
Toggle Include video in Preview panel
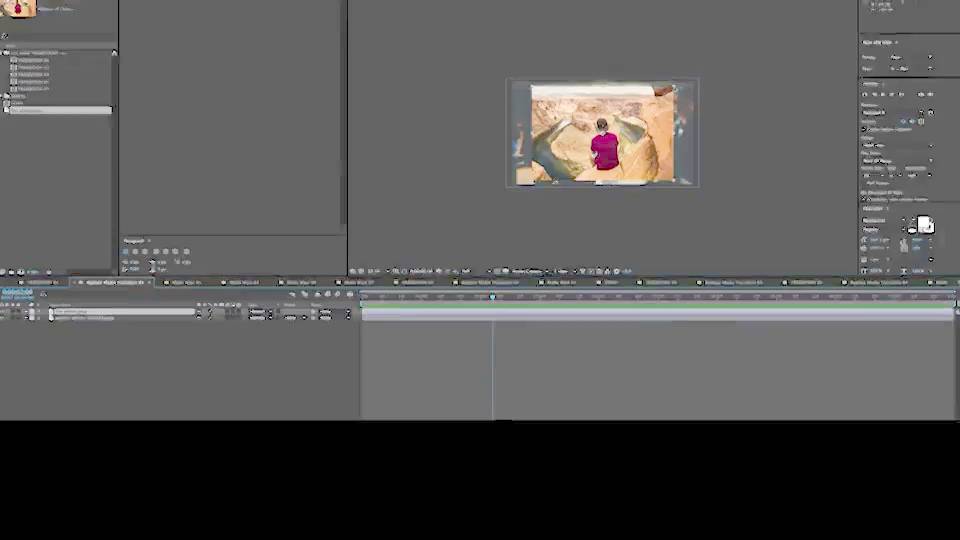pos(903,122)
